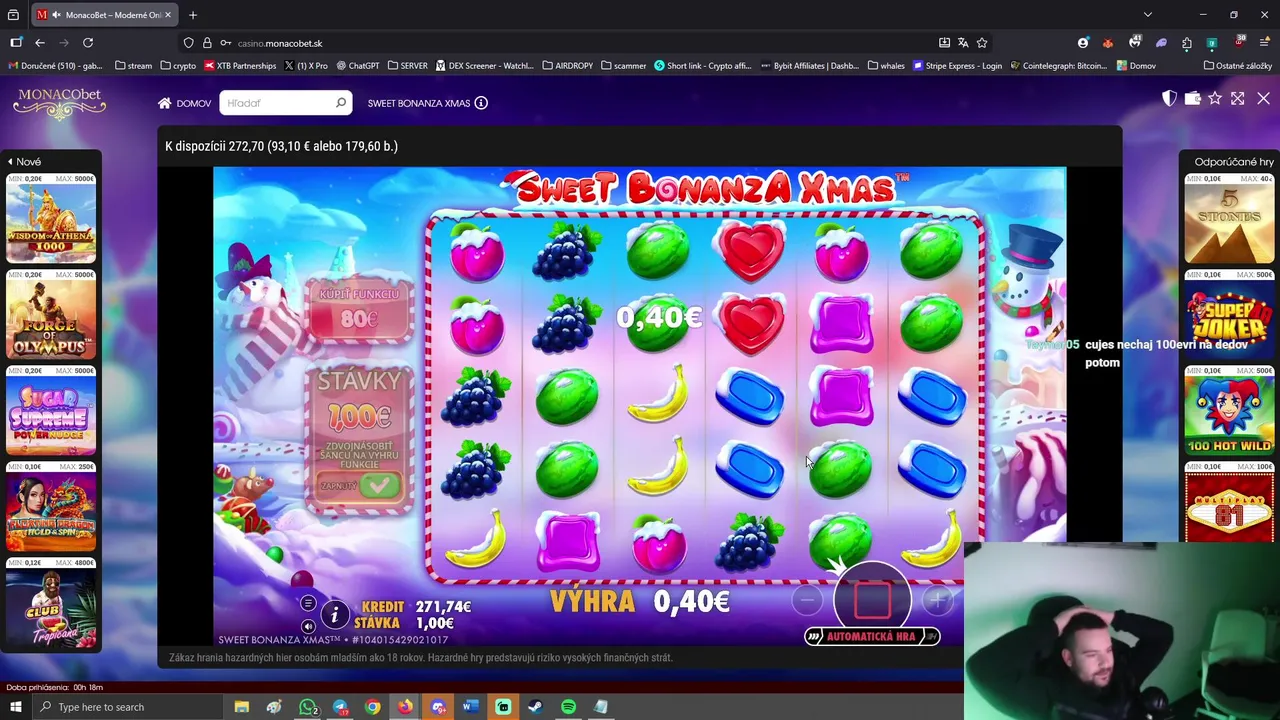
Task: Open the list all tabs dropdown arrow
Action: coord(1148,15)
